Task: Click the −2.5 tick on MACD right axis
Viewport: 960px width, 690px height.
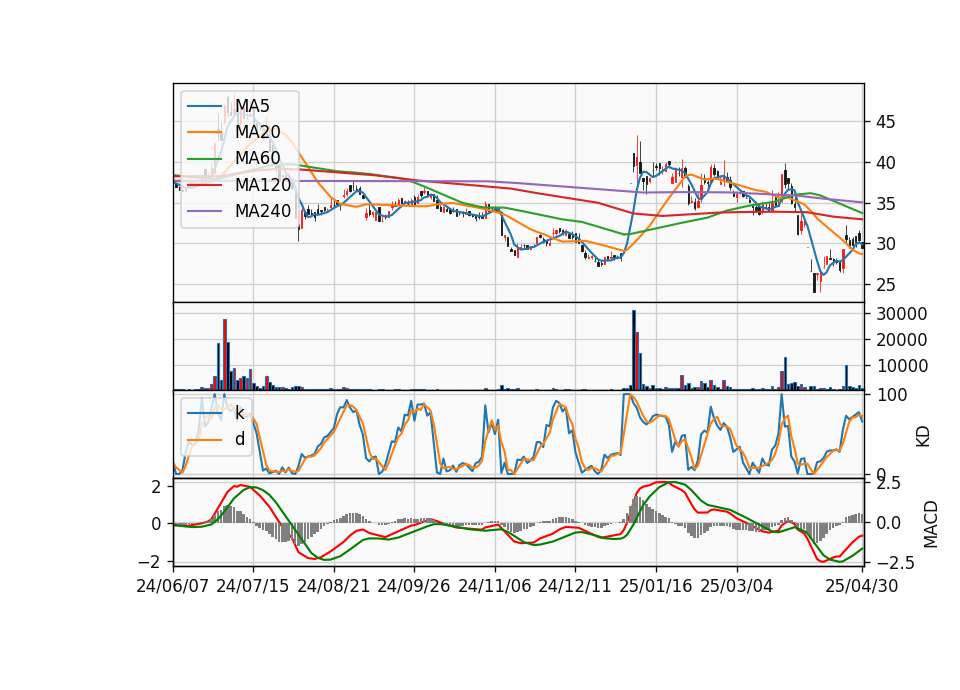Action: (x=895, y=563)
